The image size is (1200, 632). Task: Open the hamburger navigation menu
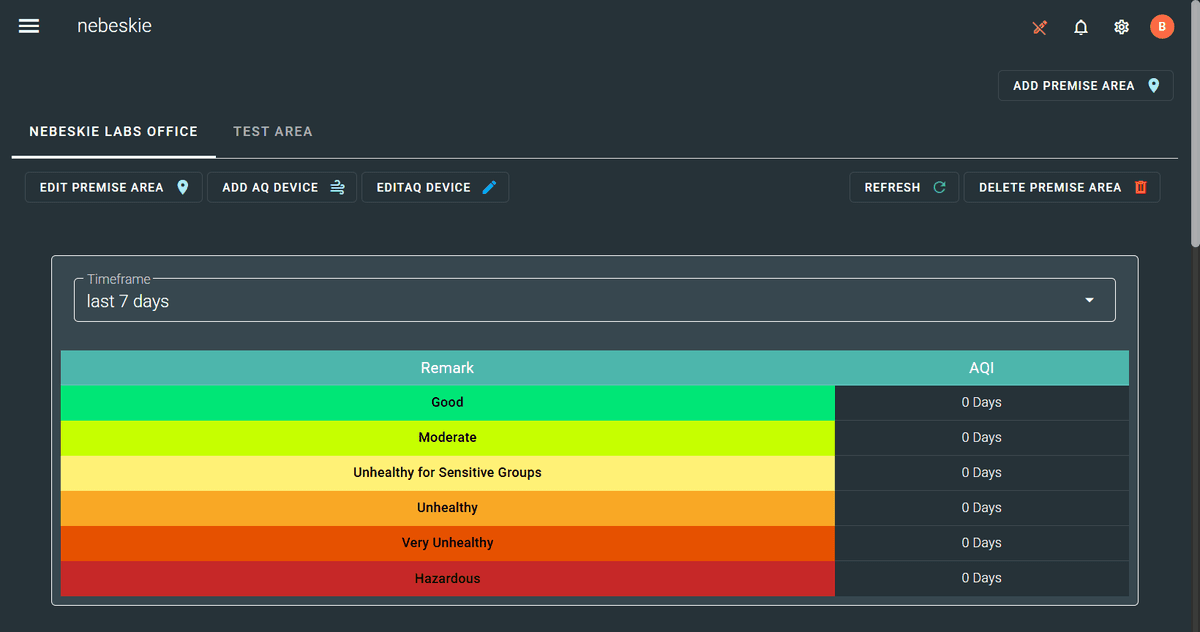click(x=29, y=26)
